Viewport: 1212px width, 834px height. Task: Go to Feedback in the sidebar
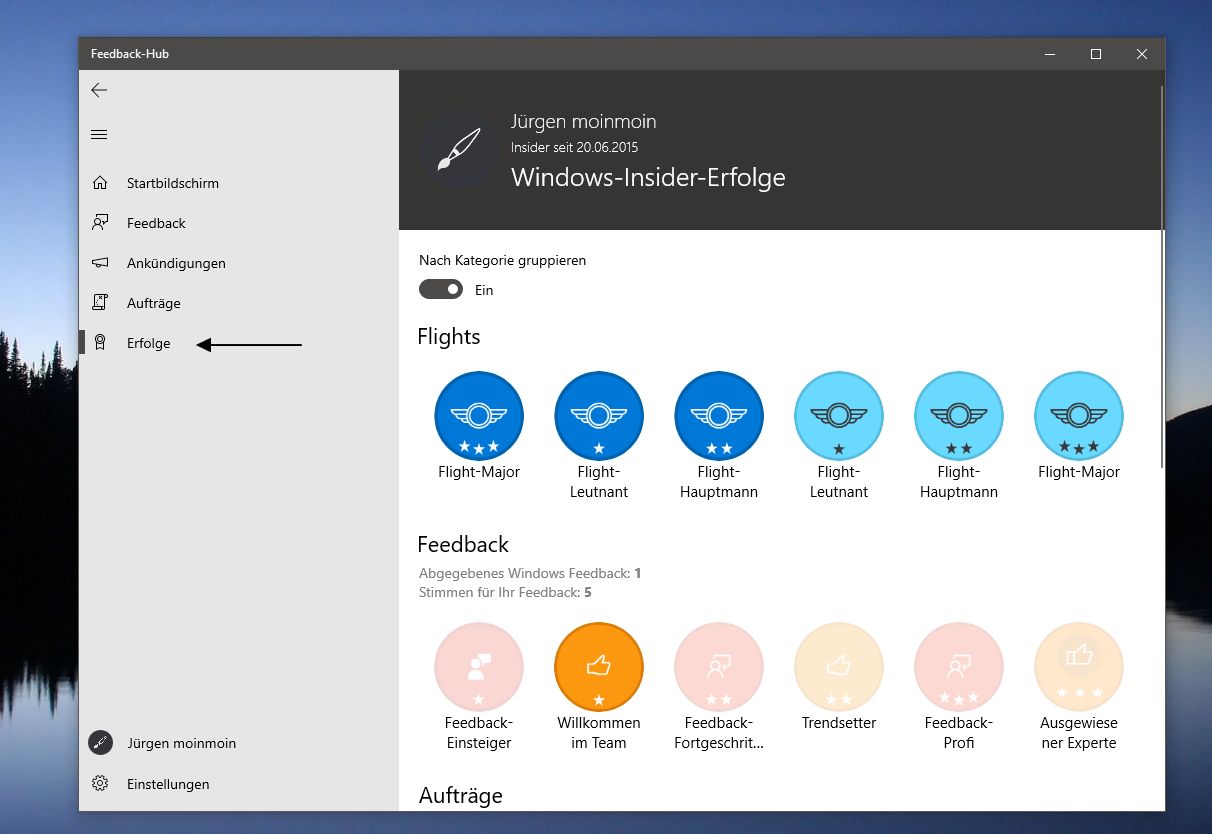(x=239, y=223)
